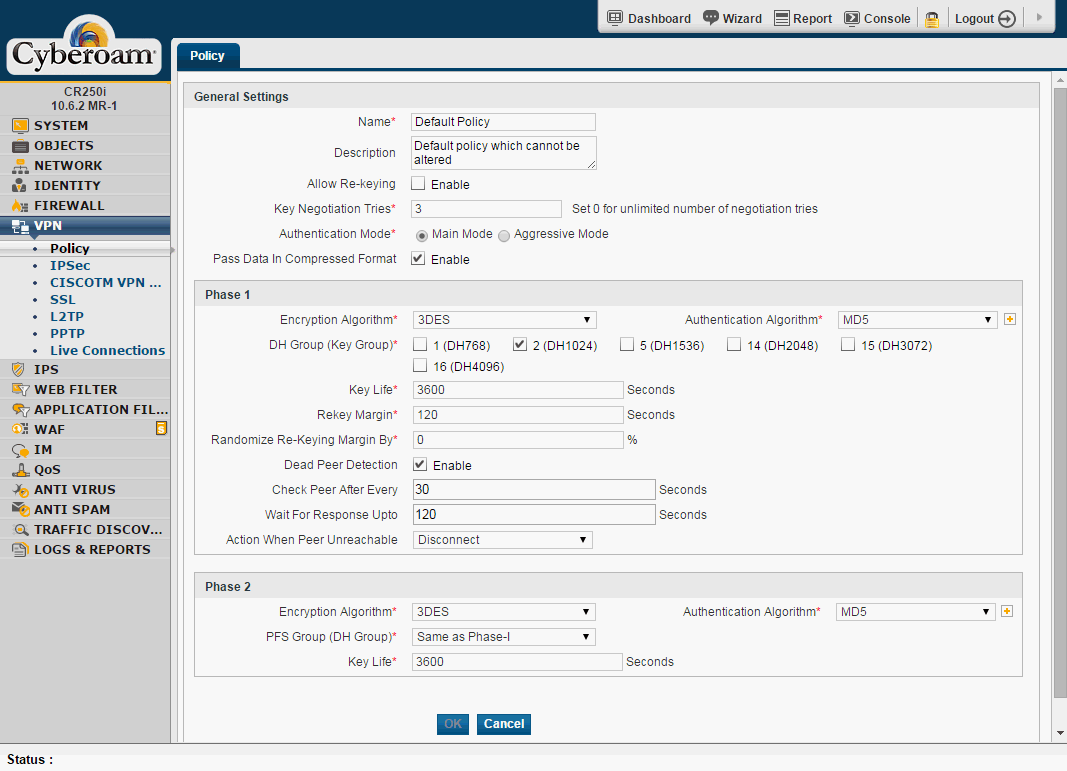Open the Report icon
Viewport: 1067px width, 771px height.
[782, 18]
